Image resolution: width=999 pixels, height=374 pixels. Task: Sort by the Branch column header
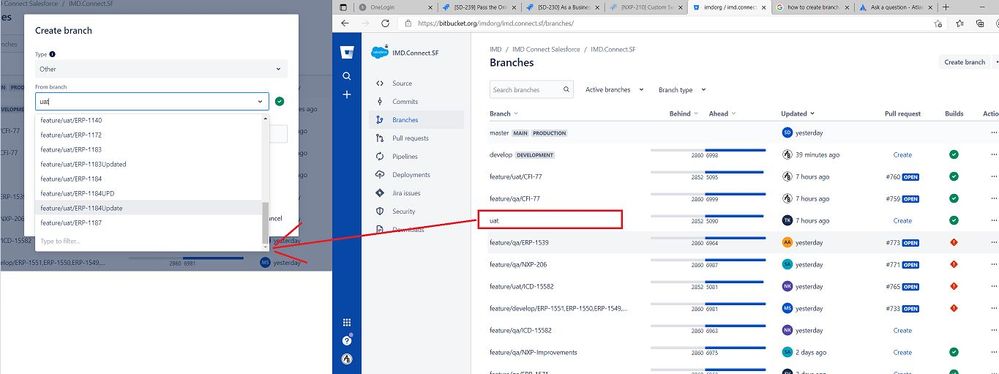click(x=503, y=113)
